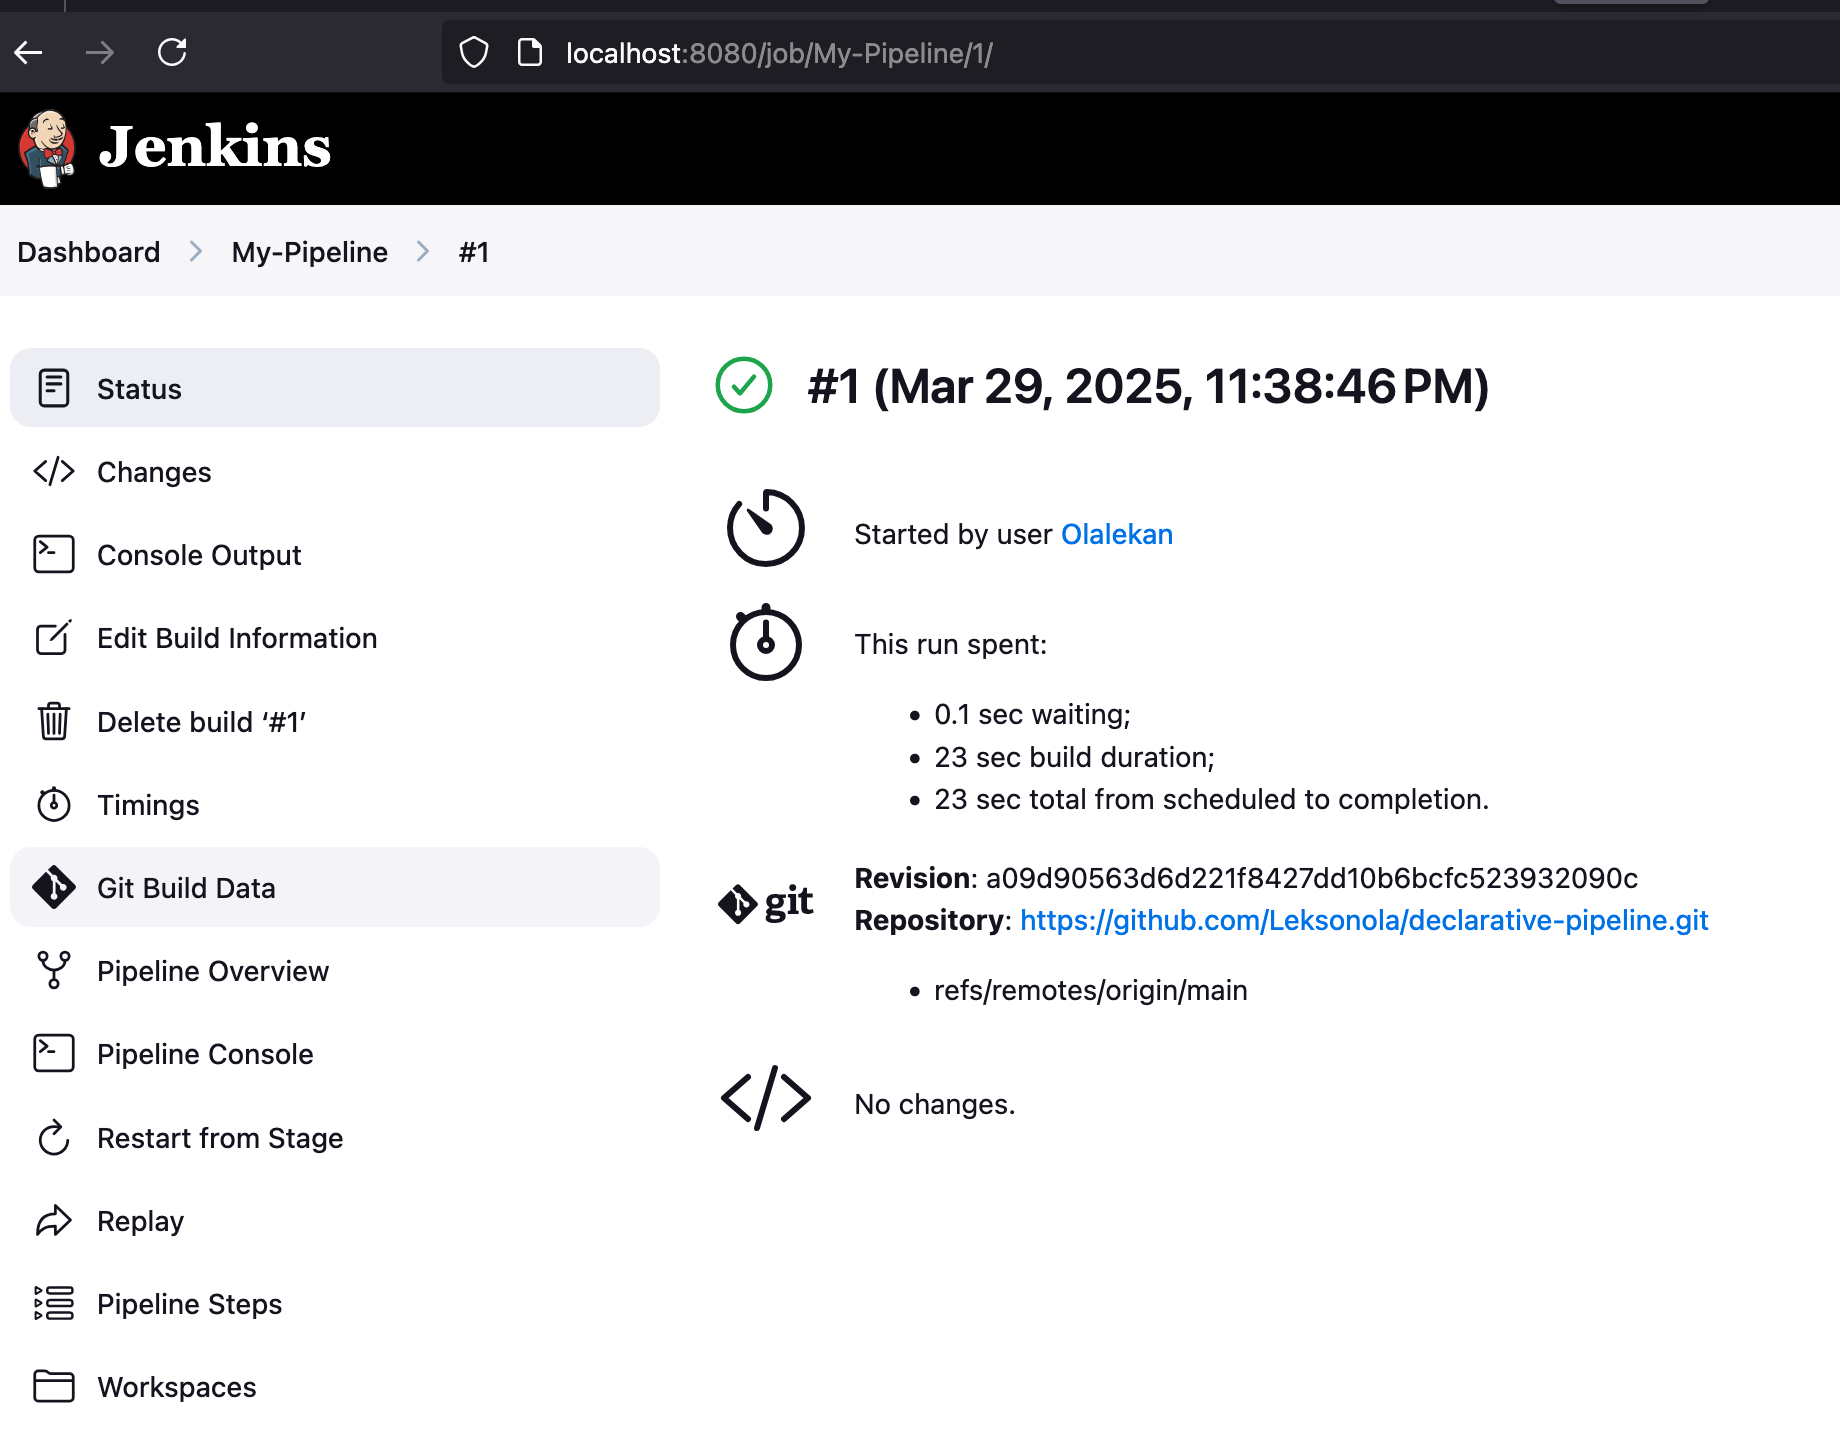Open Timings in the sidebar

[335, 804]
